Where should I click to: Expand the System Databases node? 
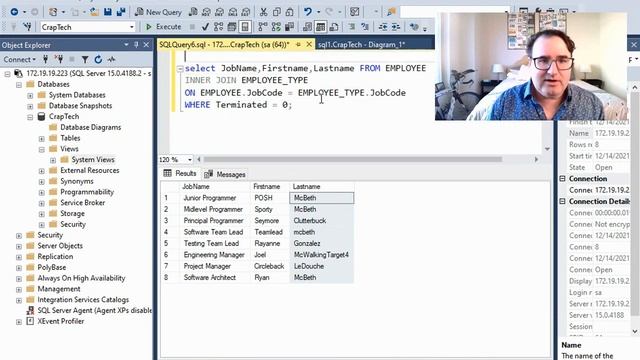(x=30, y=95)
